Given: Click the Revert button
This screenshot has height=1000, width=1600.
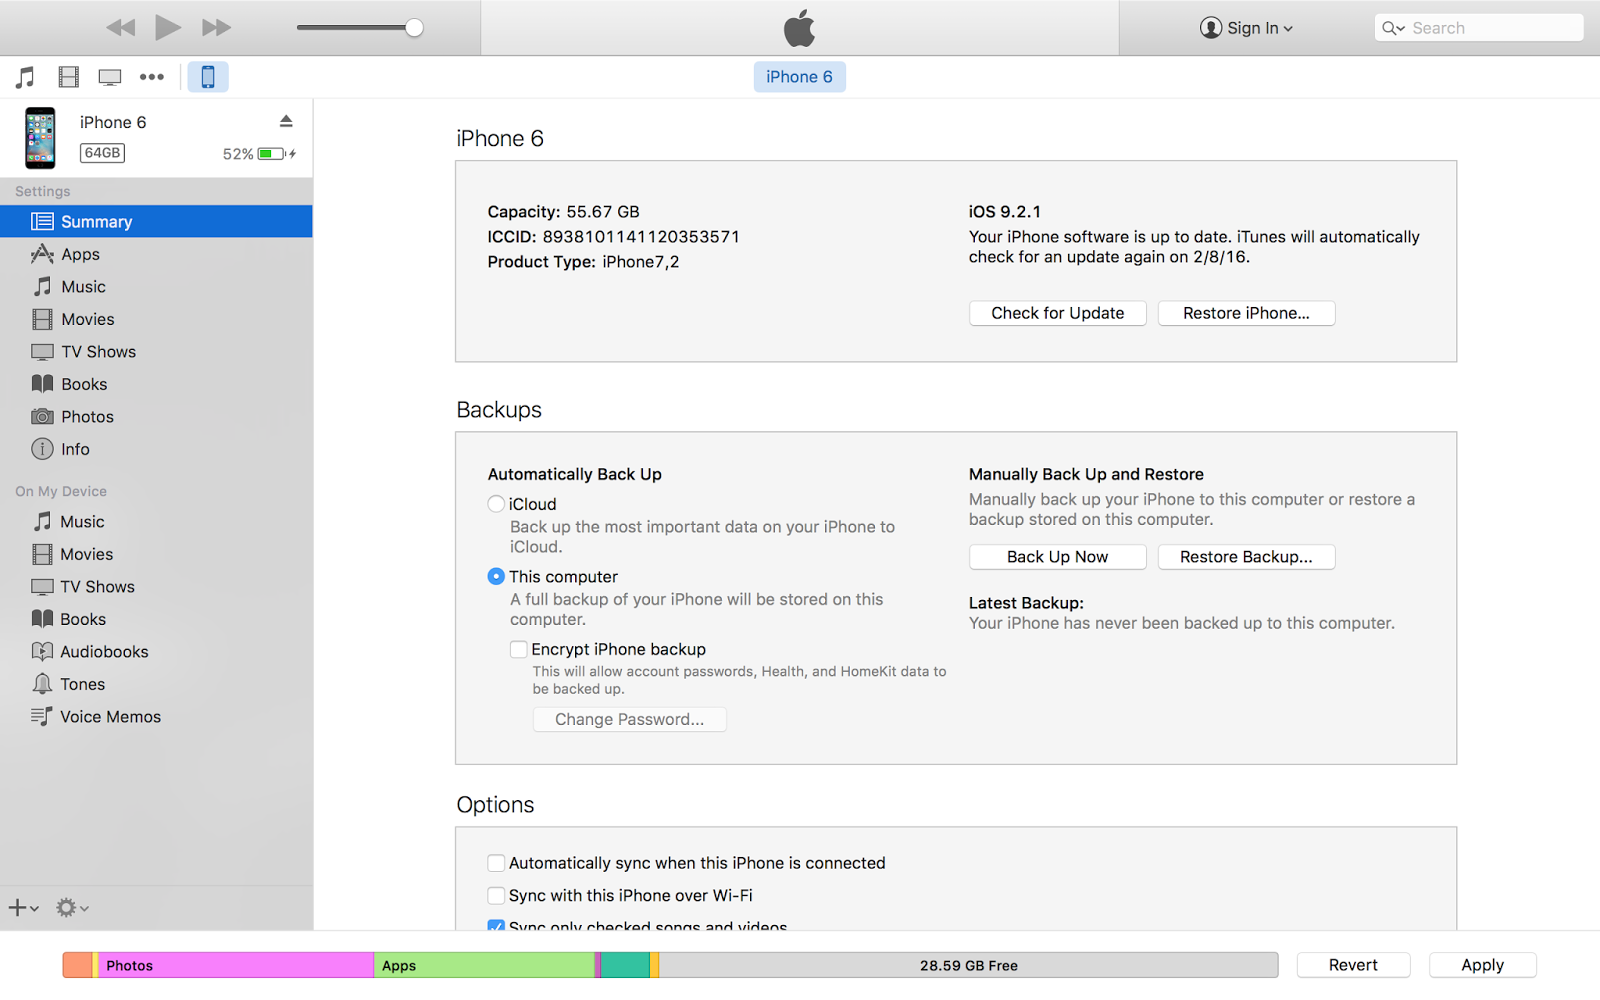Looking at the screenshot, I should [1353, 965].
